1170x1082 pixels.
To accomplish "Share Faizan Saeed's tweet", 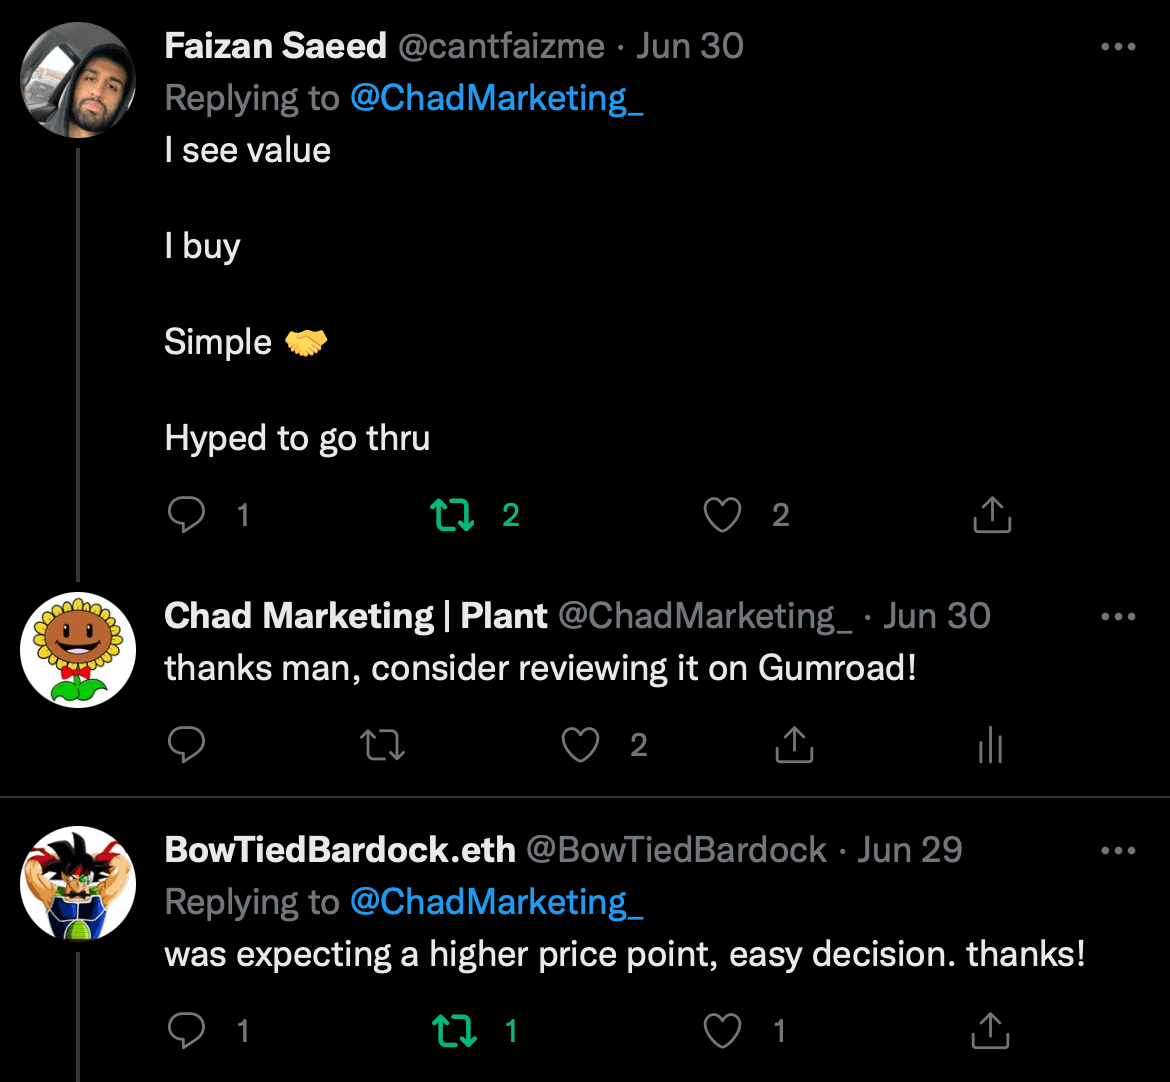I will click(x=992, y=515).
